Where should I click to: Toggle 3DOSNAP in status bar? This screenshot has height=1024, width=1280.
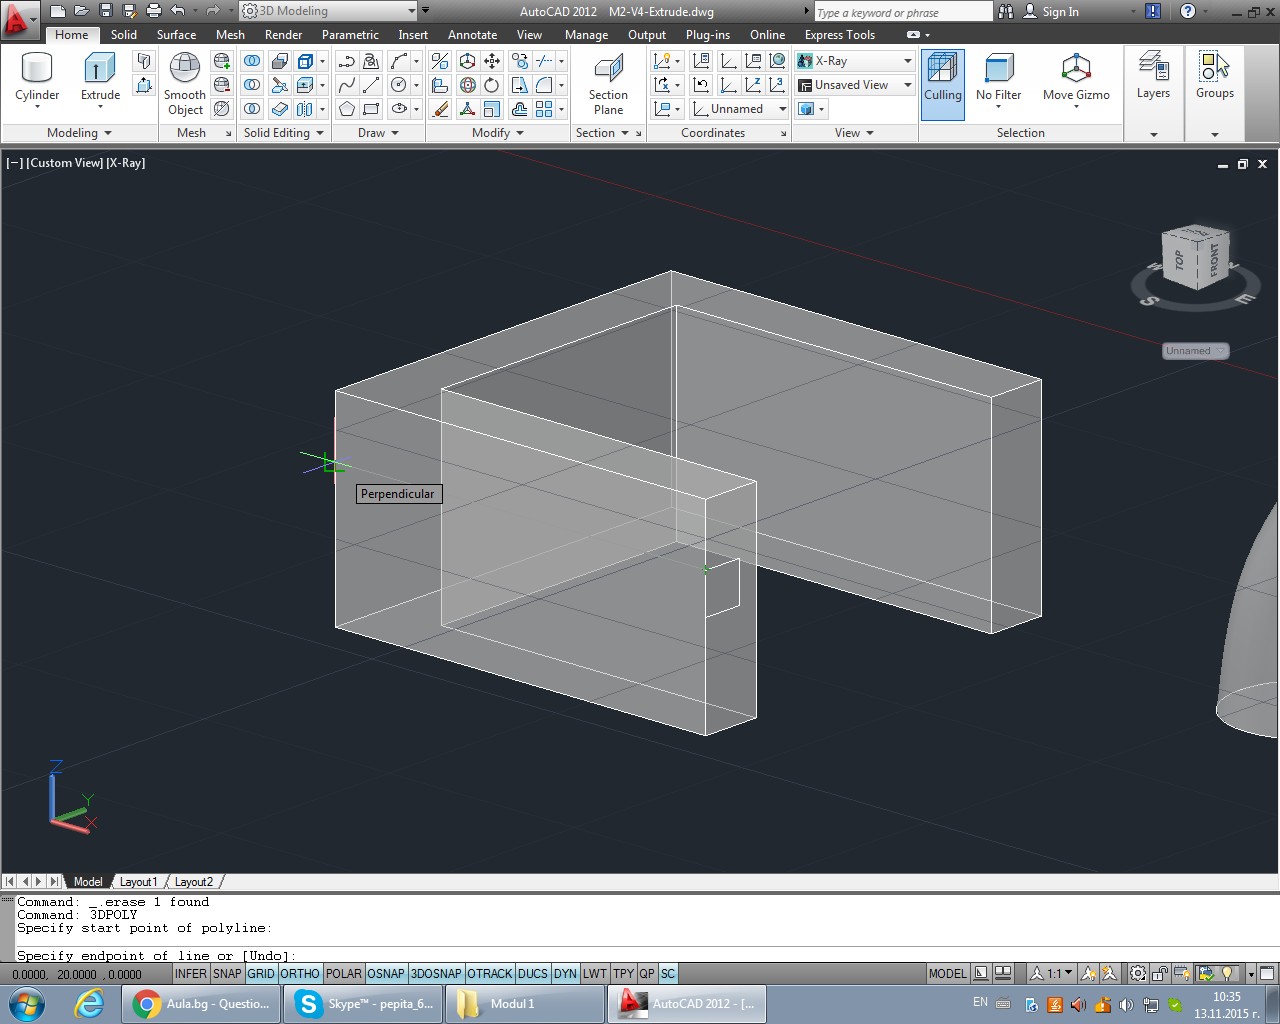tap(436, 973)
